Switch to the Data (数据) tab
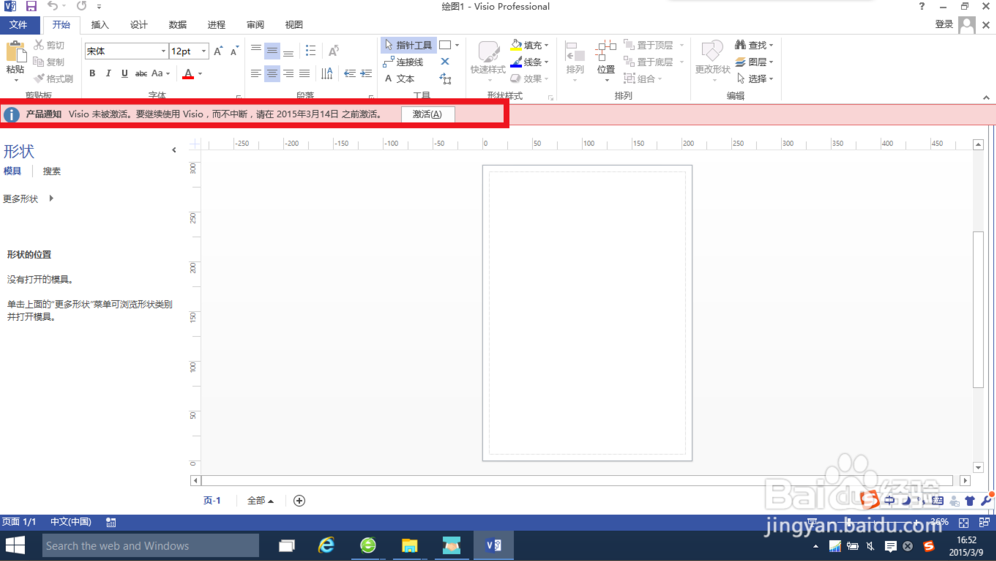996x561 pixels. click(x=177, y=25)
